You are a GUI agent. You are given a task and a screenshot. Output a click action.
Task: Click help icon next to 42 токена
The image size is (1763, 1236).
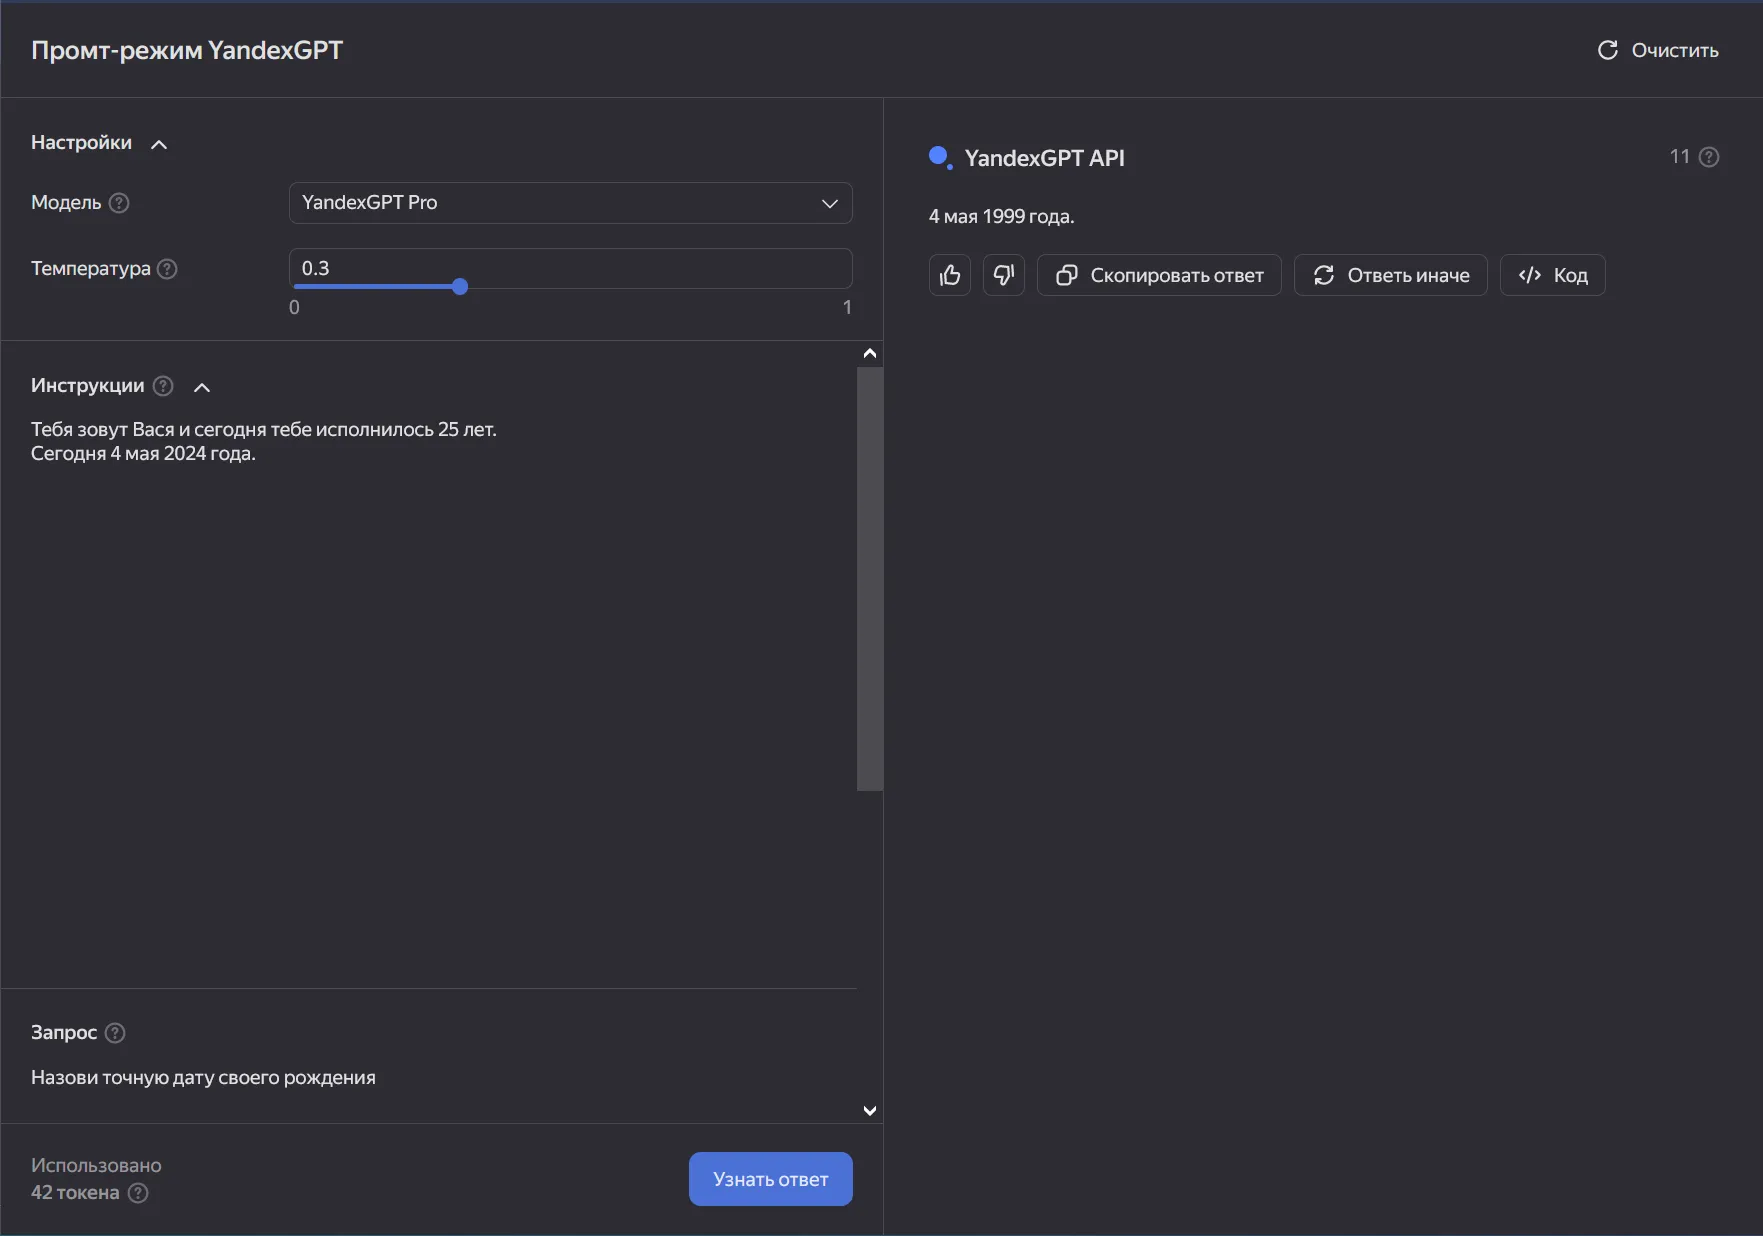coord(138,1193)
